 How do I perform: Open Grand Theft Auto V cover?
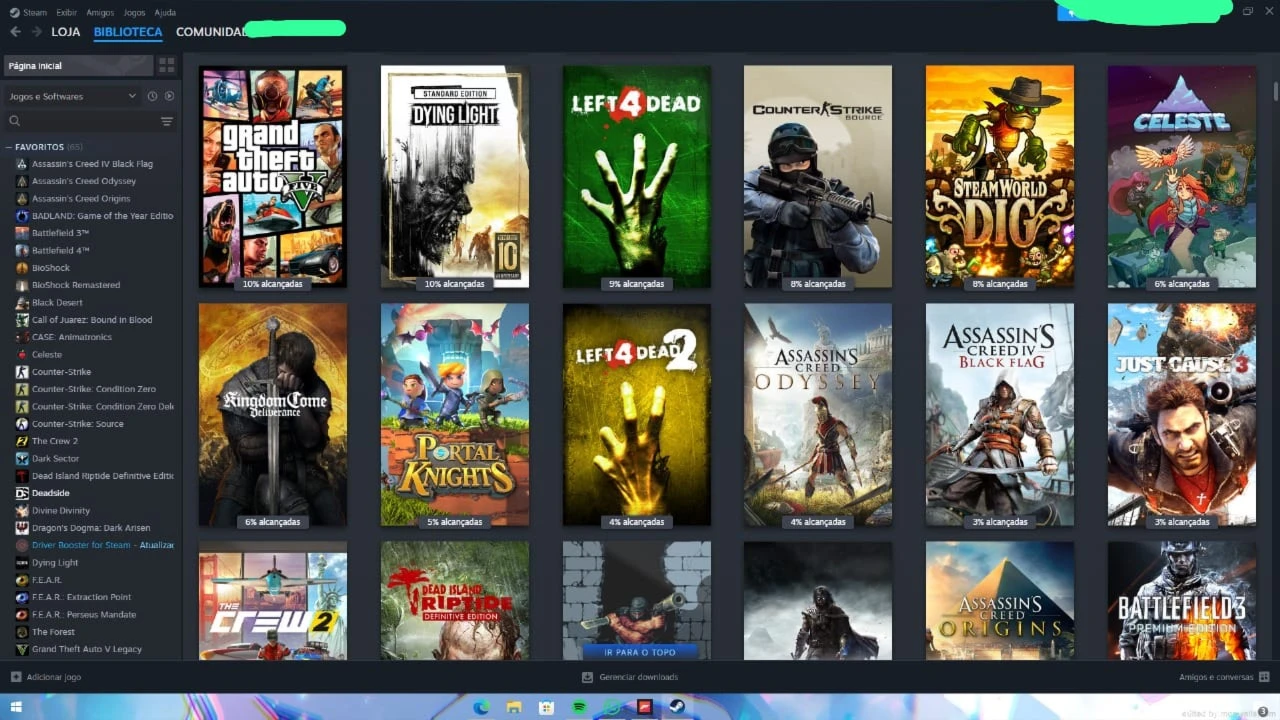click(x=273, y=177)
